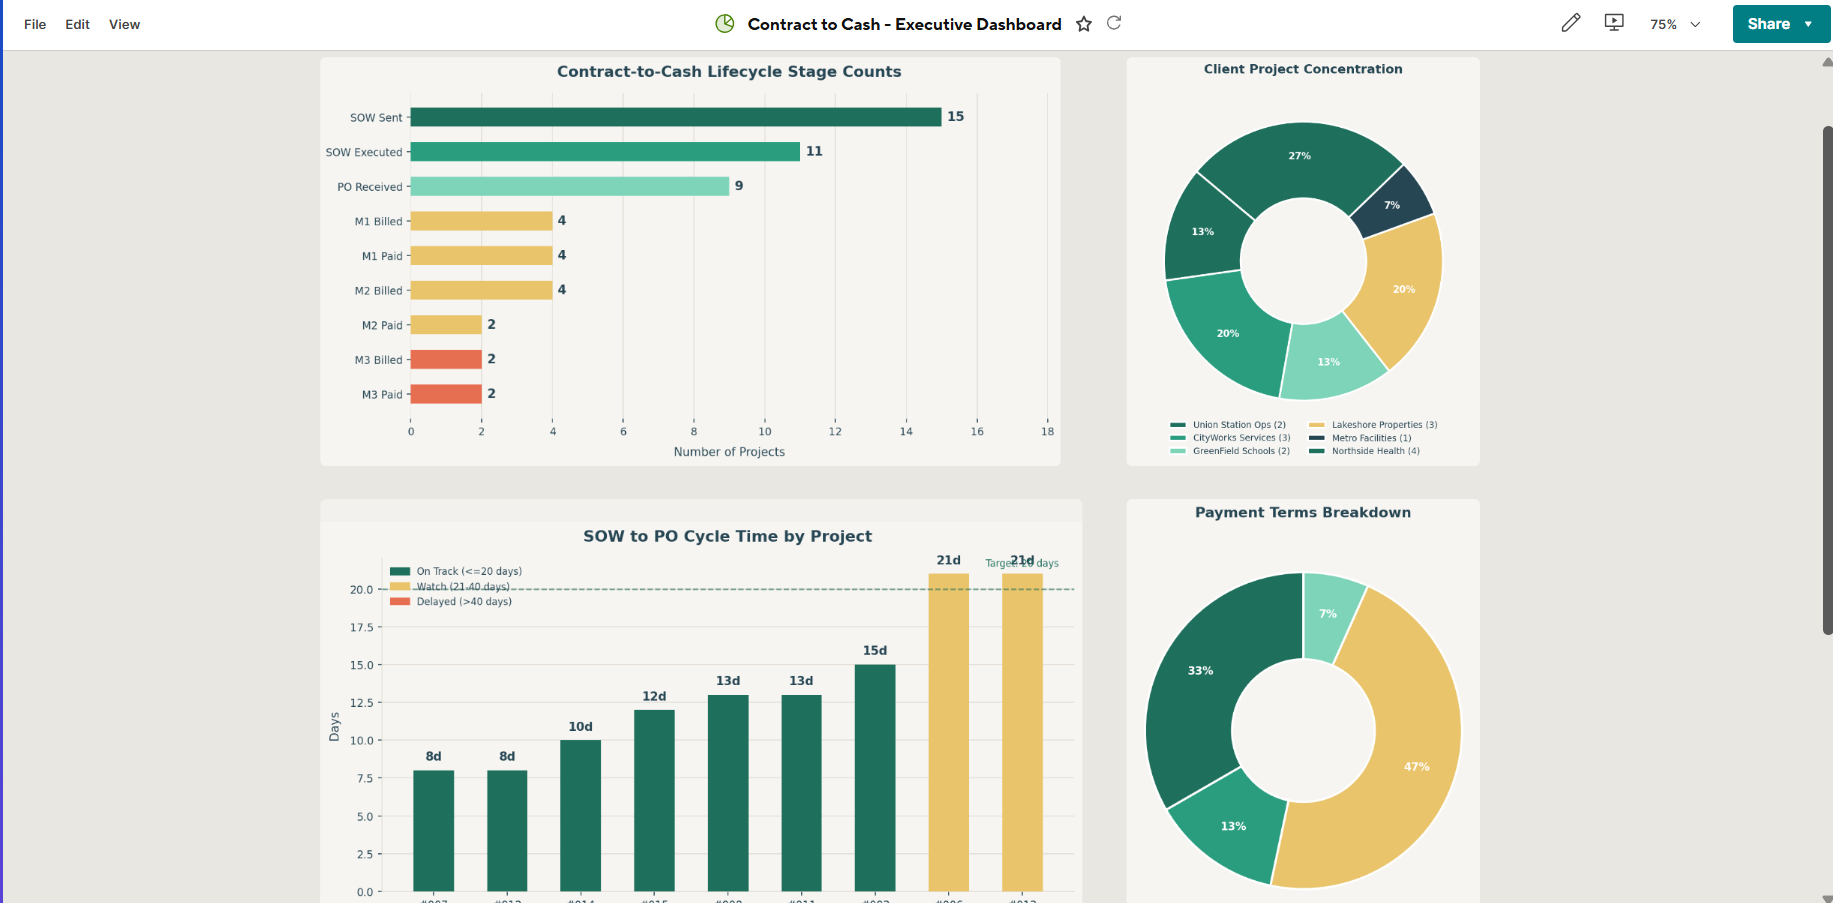
Task: Expand the Share button dropdown arrow
Action: [1805, 23]
